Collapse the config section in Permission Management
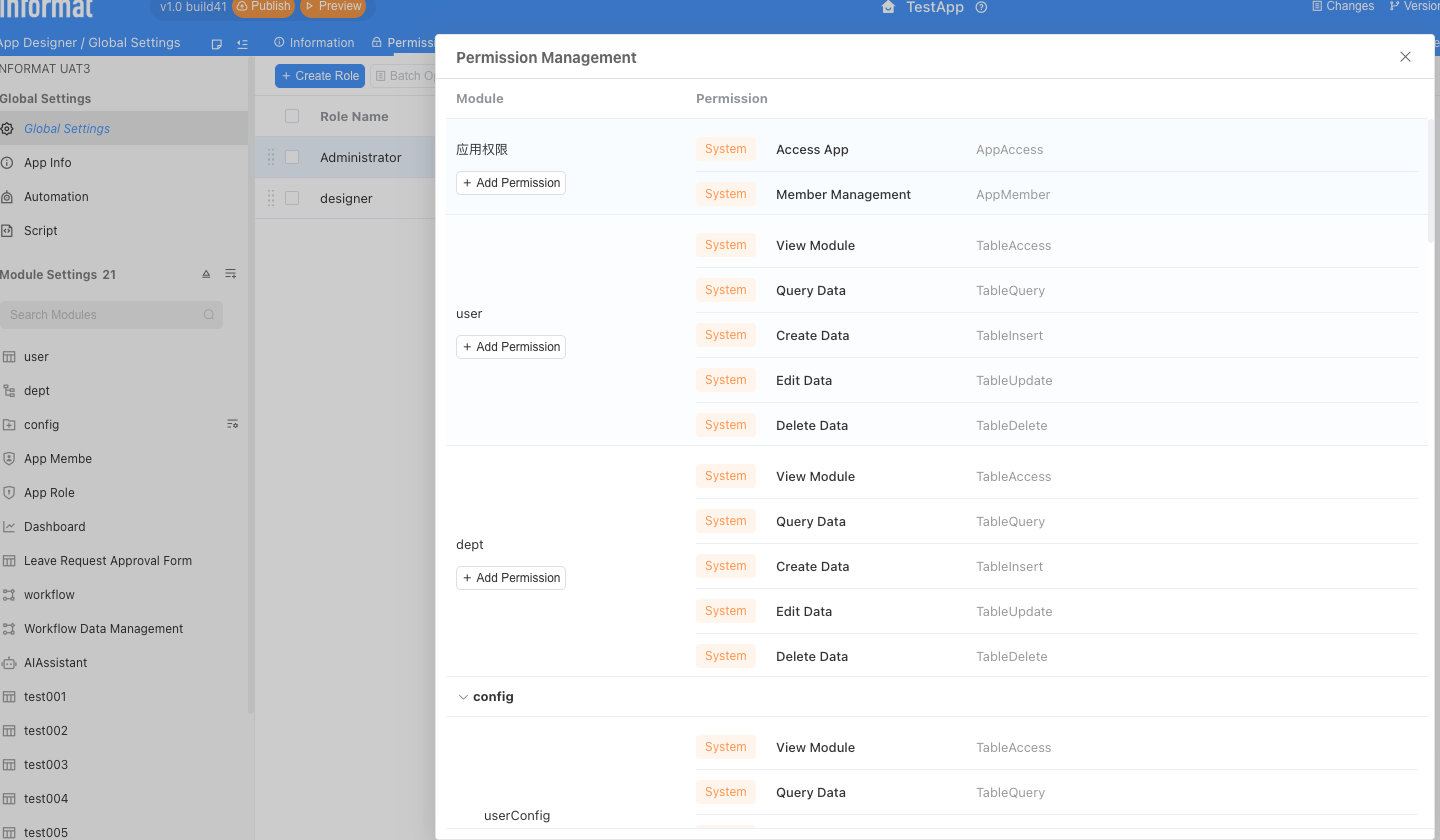 [x=463, y=696]
